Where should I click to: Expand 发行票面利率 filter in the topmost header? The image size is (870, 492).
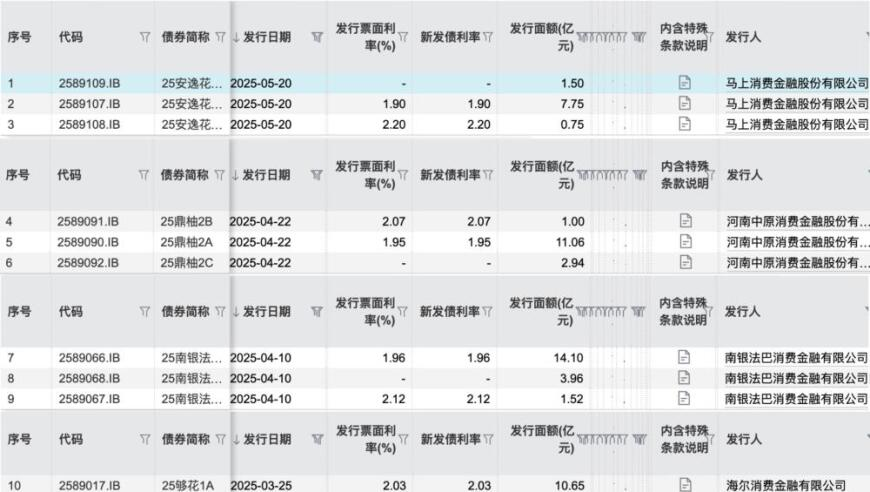point(405,37)
